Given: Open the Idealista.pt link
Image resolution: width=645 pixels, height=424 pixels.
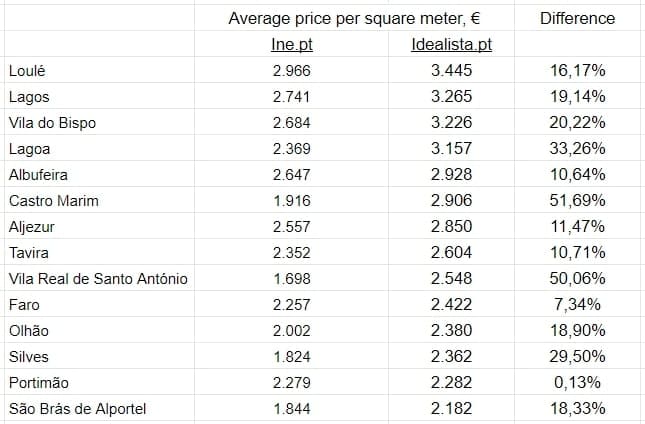Looking at the screenshot, I should click(x=451, y=45).
